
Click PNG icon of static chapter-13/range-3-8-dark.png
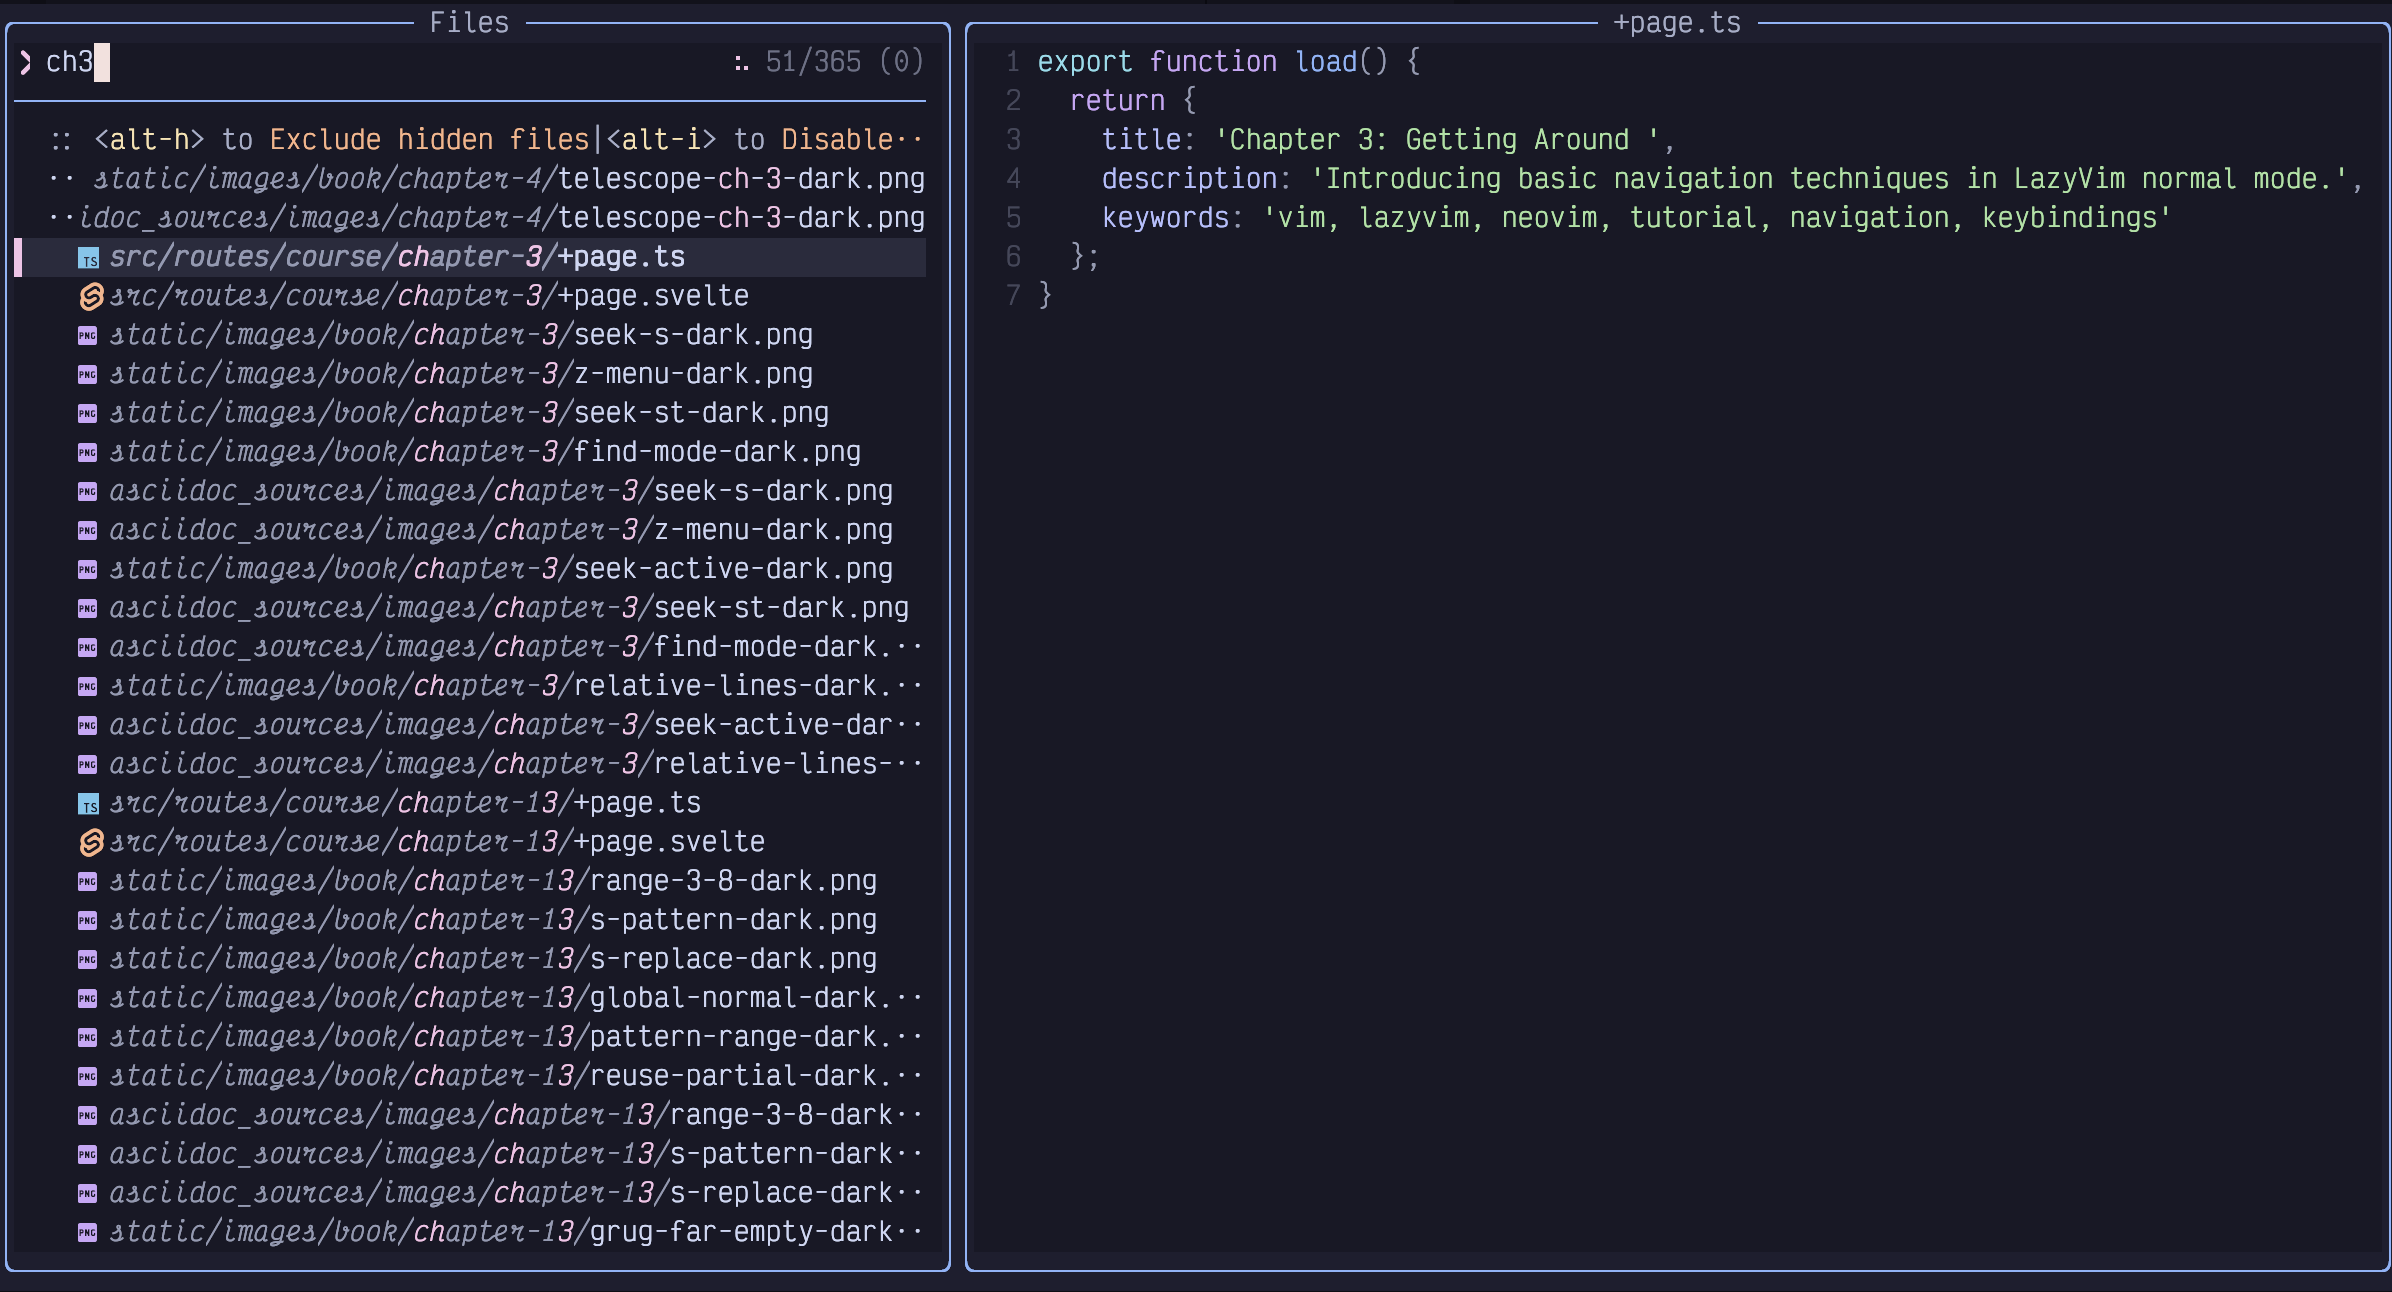pos(88,882)
